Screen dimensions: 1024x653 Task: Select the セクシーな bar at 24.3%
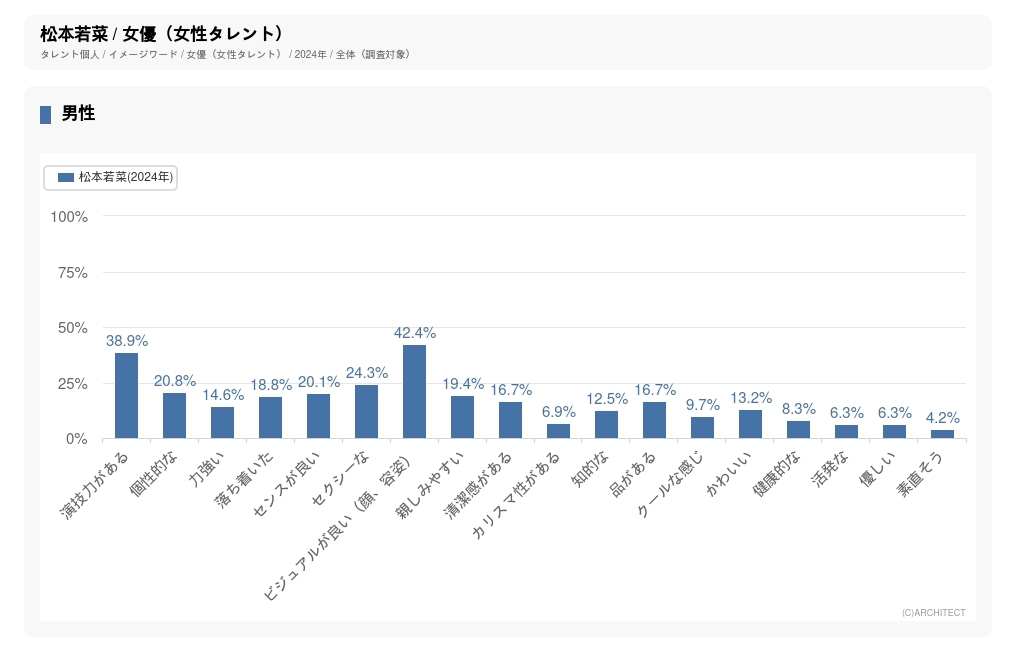367,412
